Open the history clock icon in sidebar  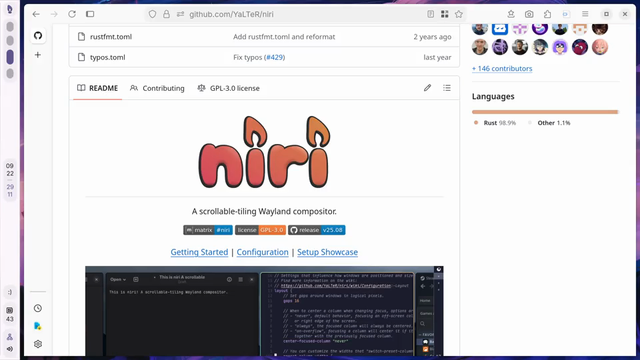click(38, 308)
